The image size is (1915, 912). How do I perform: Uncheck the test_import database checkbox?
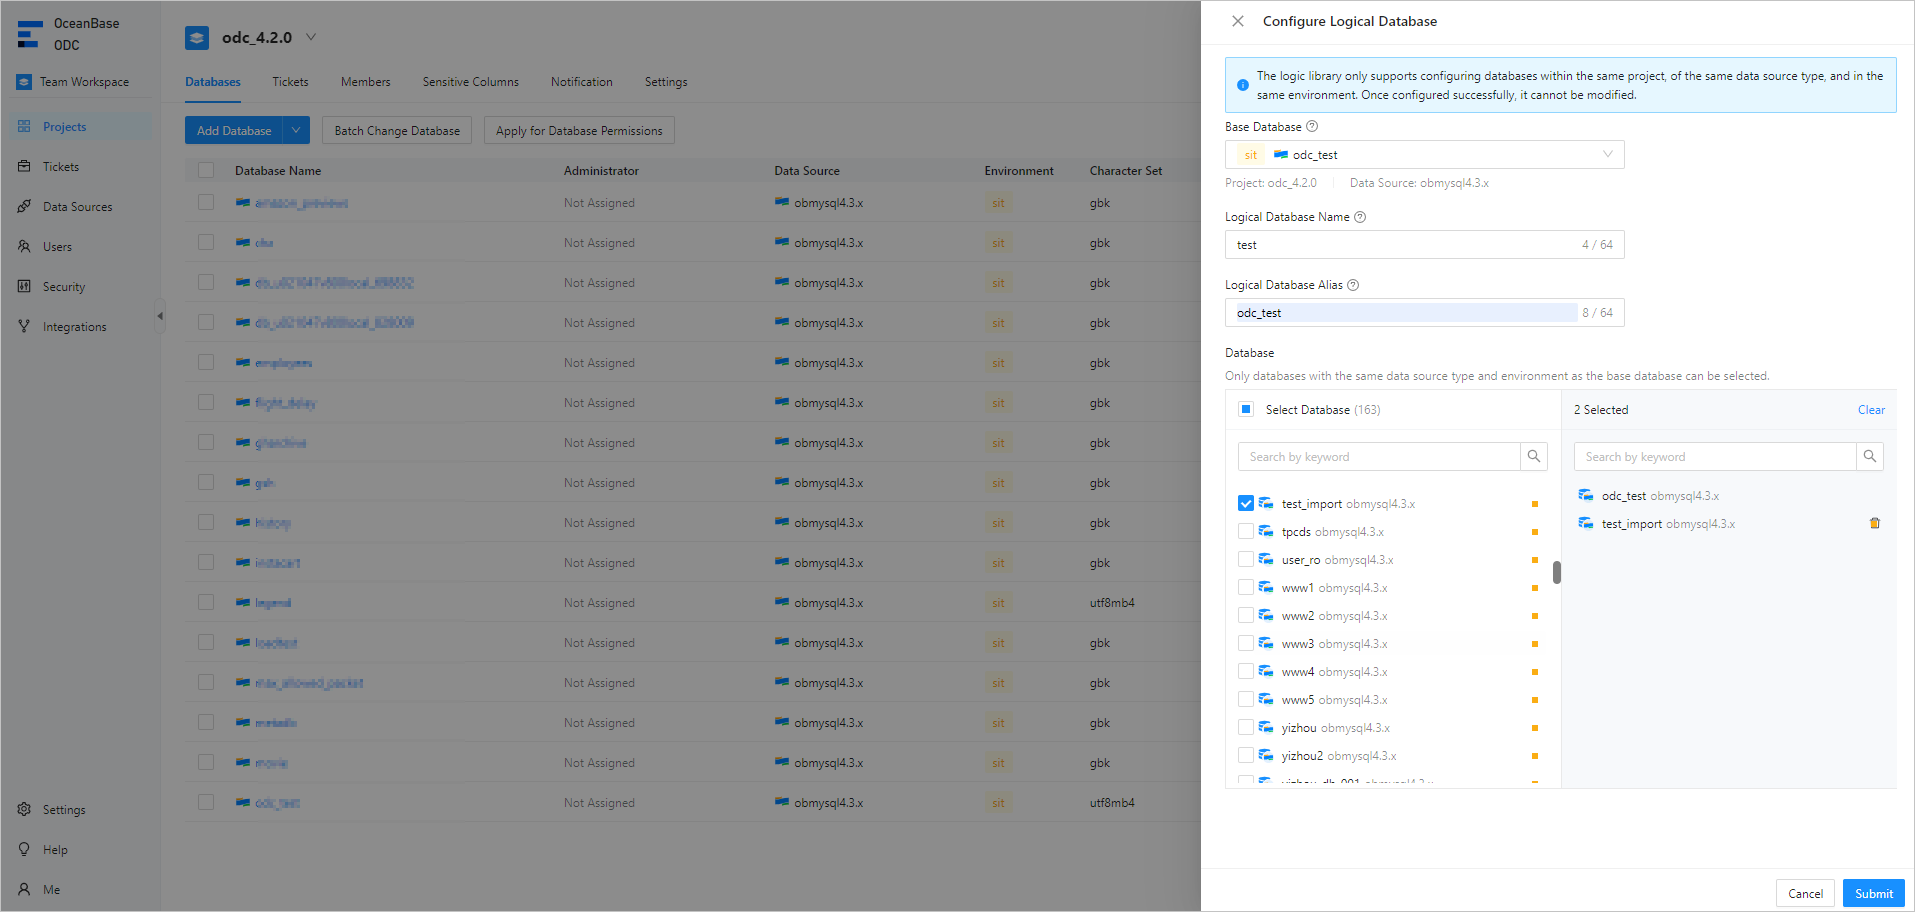tap(1246, 504)
